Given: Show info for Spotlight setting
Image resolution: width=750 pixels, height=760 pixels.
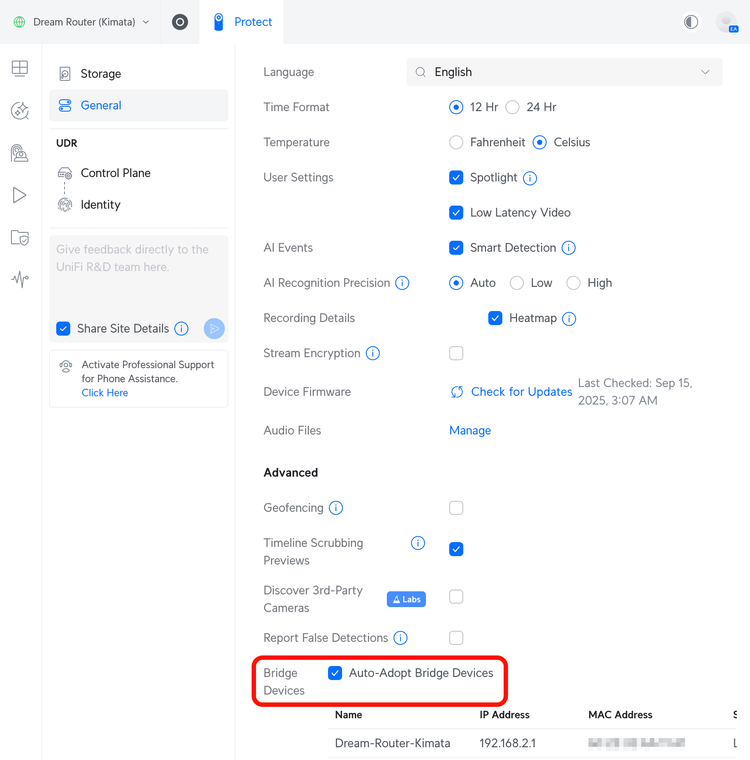Looking at the screenshot, I should click(x=530, y=178).
